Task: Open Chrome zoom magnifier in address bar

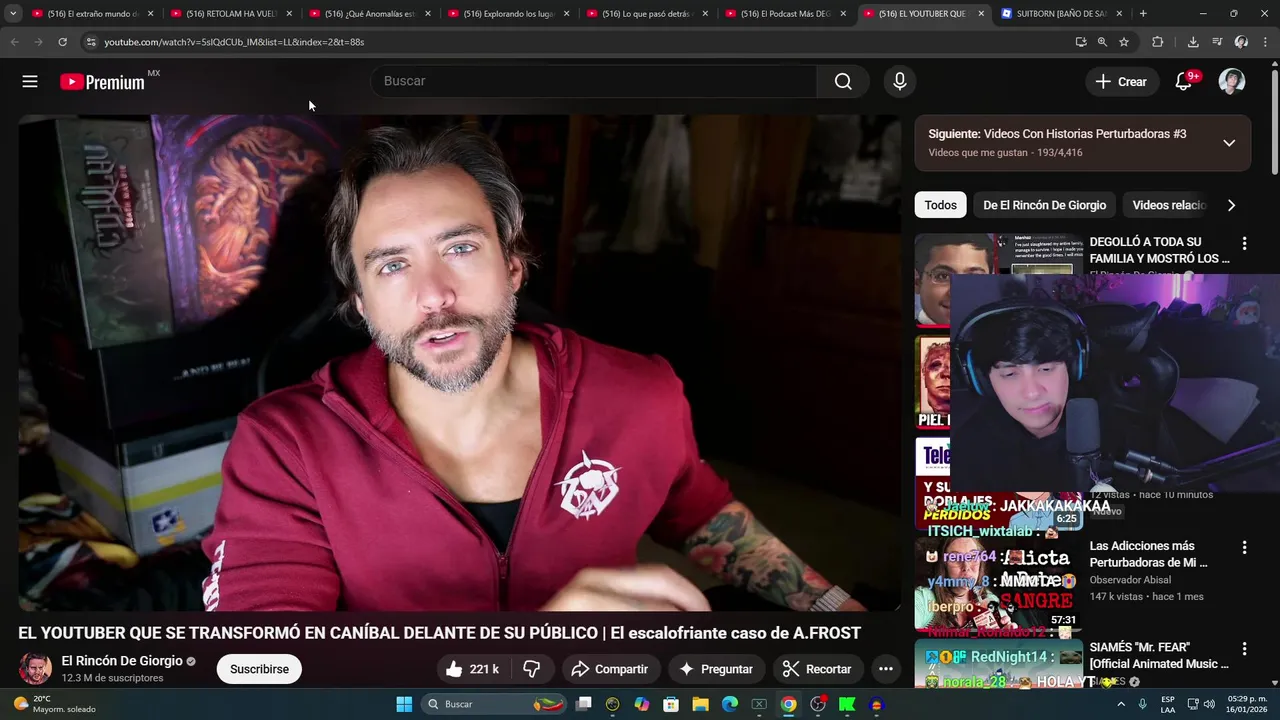Action: coord(1102,42)
